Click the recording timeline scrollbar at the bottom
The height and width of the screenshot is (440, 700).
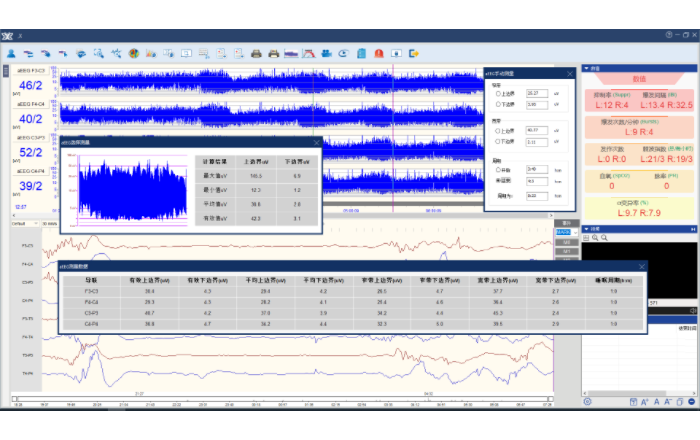pos(282,398)
